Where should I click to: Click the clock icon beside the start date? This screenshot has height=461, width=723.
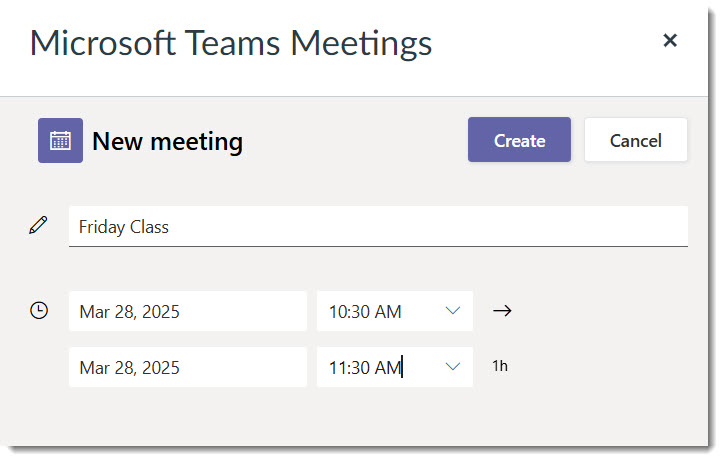point(39,310)
